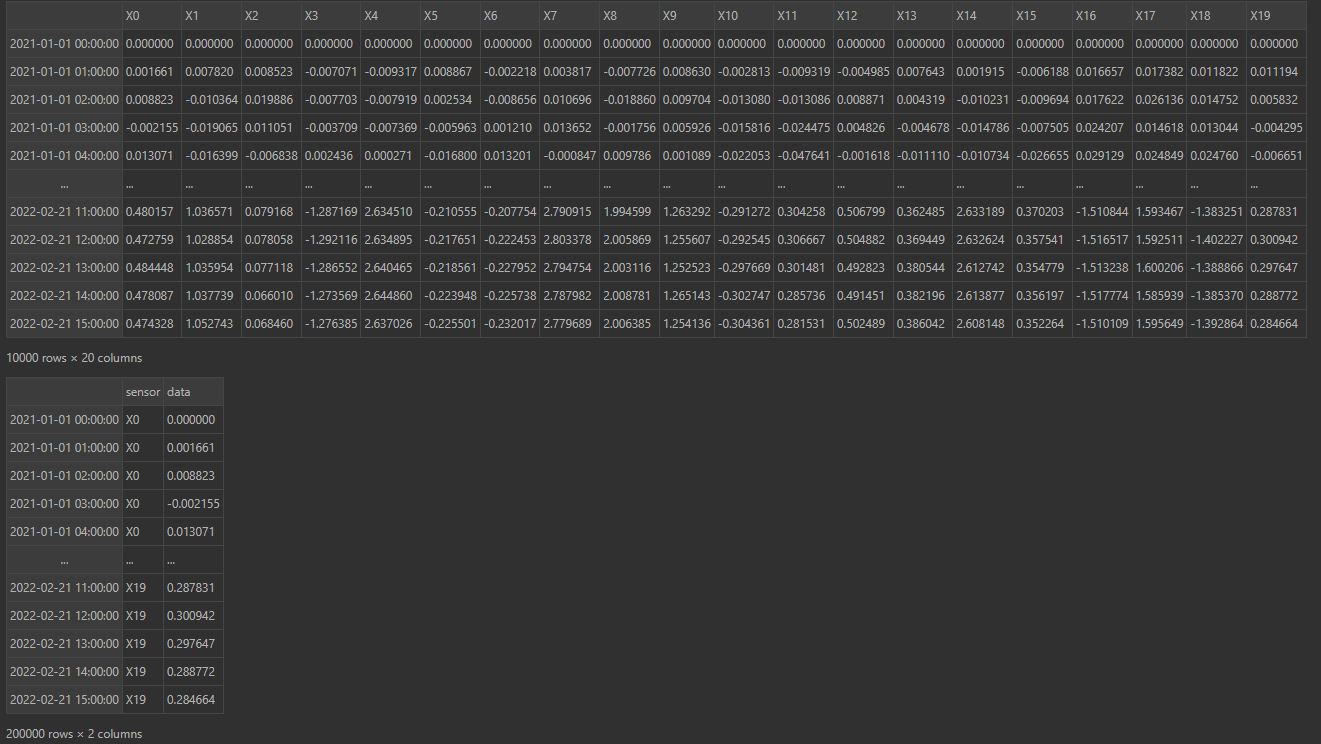Image resolution: width=1321 pixels, height=744 pixels.
Task: Click the 'data' column header
Action: click(x=193, y=392)
